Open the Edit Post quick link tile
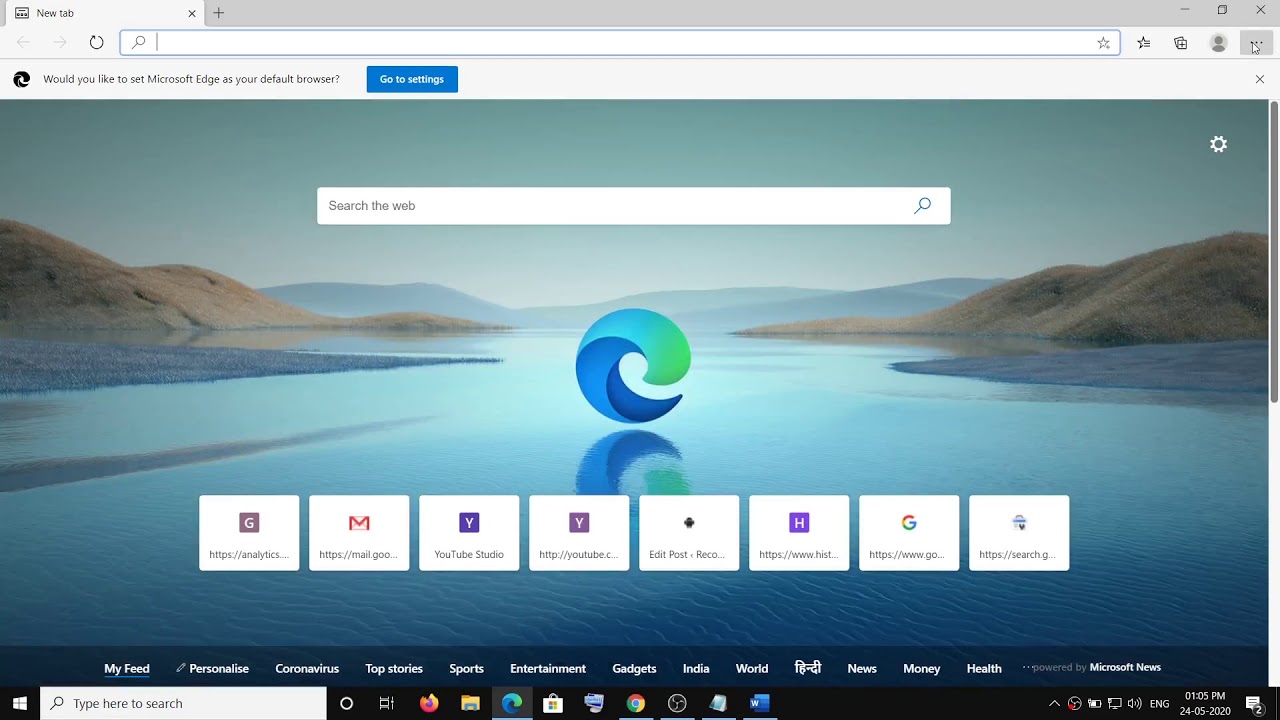The height and width of the screenshot is (720, 1280). point(689,533)
